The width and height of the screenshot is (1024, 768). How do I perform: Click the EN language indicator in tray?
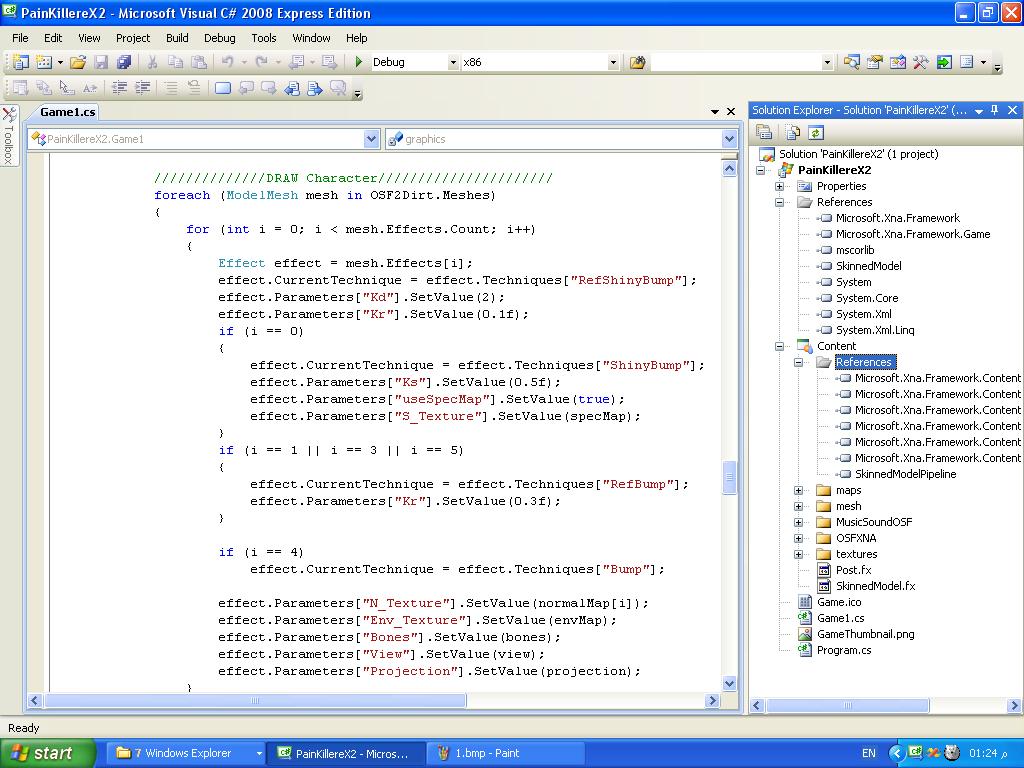pos(869,753)
